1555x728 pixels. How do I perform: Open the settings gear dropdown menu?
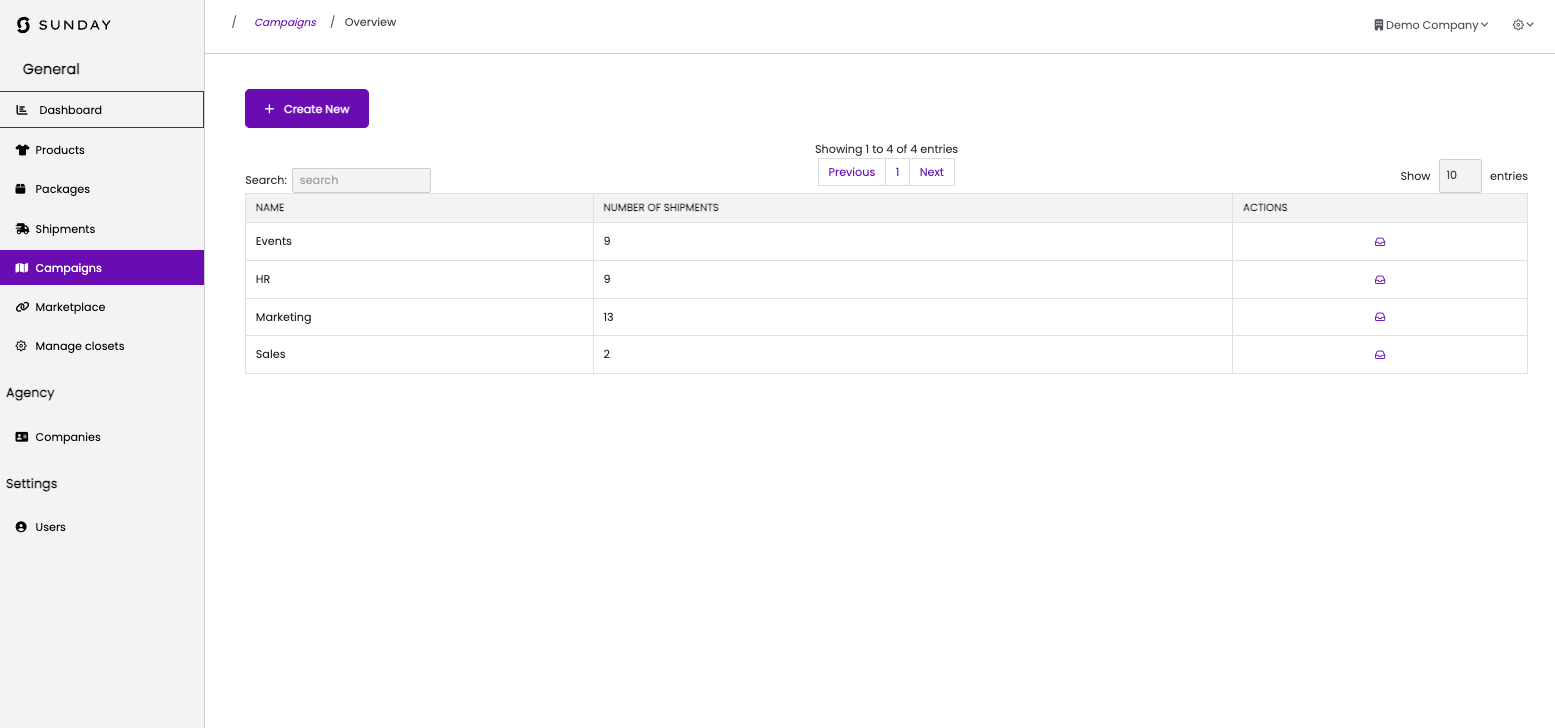[x=1523, y=25]
